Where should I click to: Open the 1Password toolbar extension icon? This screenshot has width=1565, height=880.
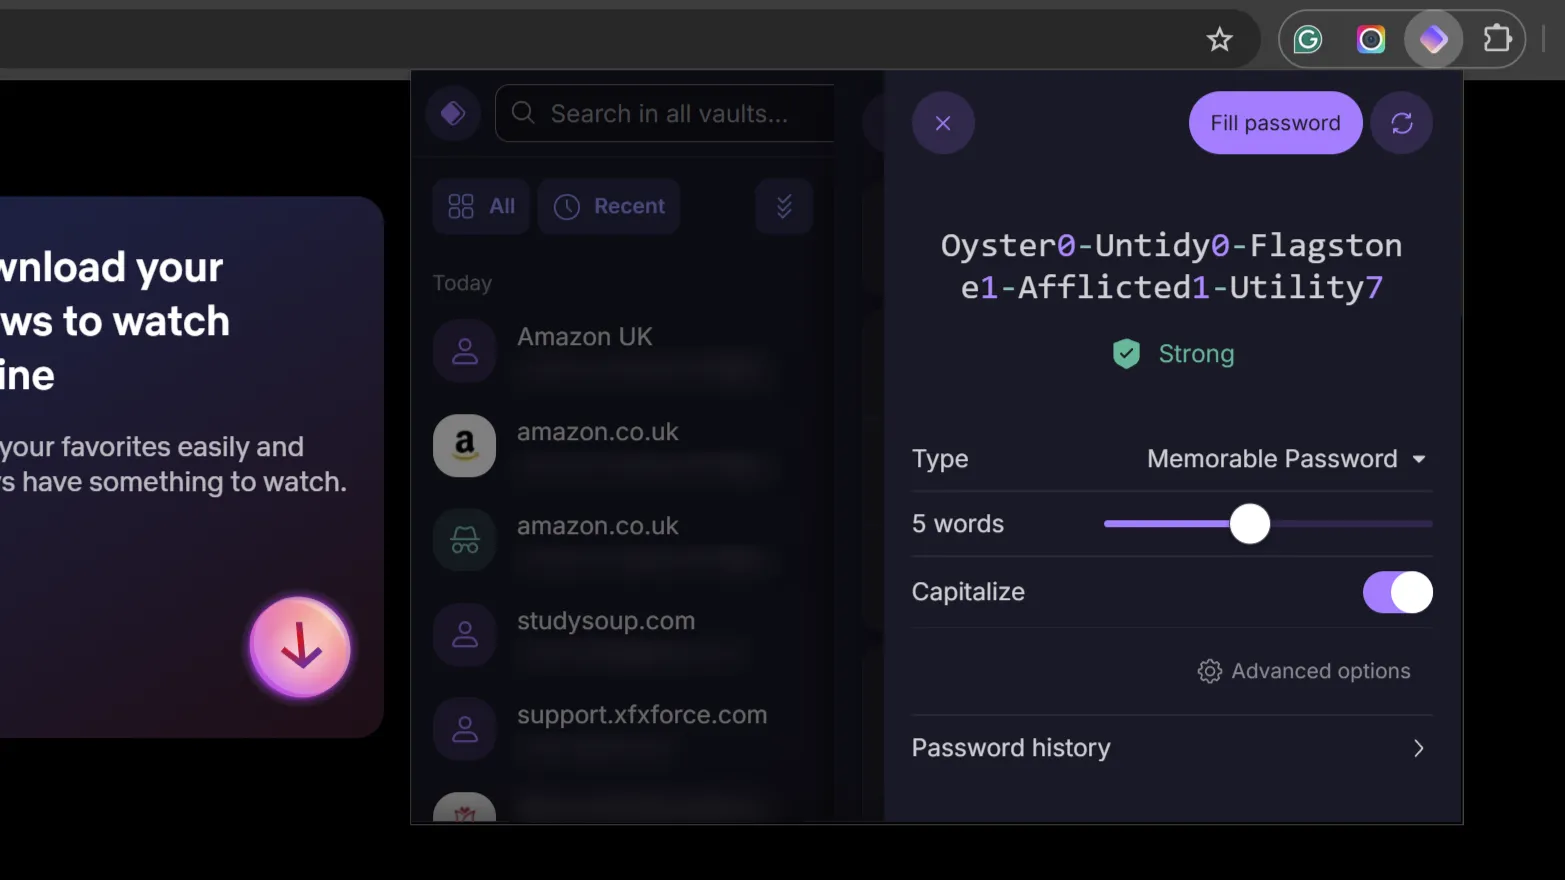click(1433, 39)
